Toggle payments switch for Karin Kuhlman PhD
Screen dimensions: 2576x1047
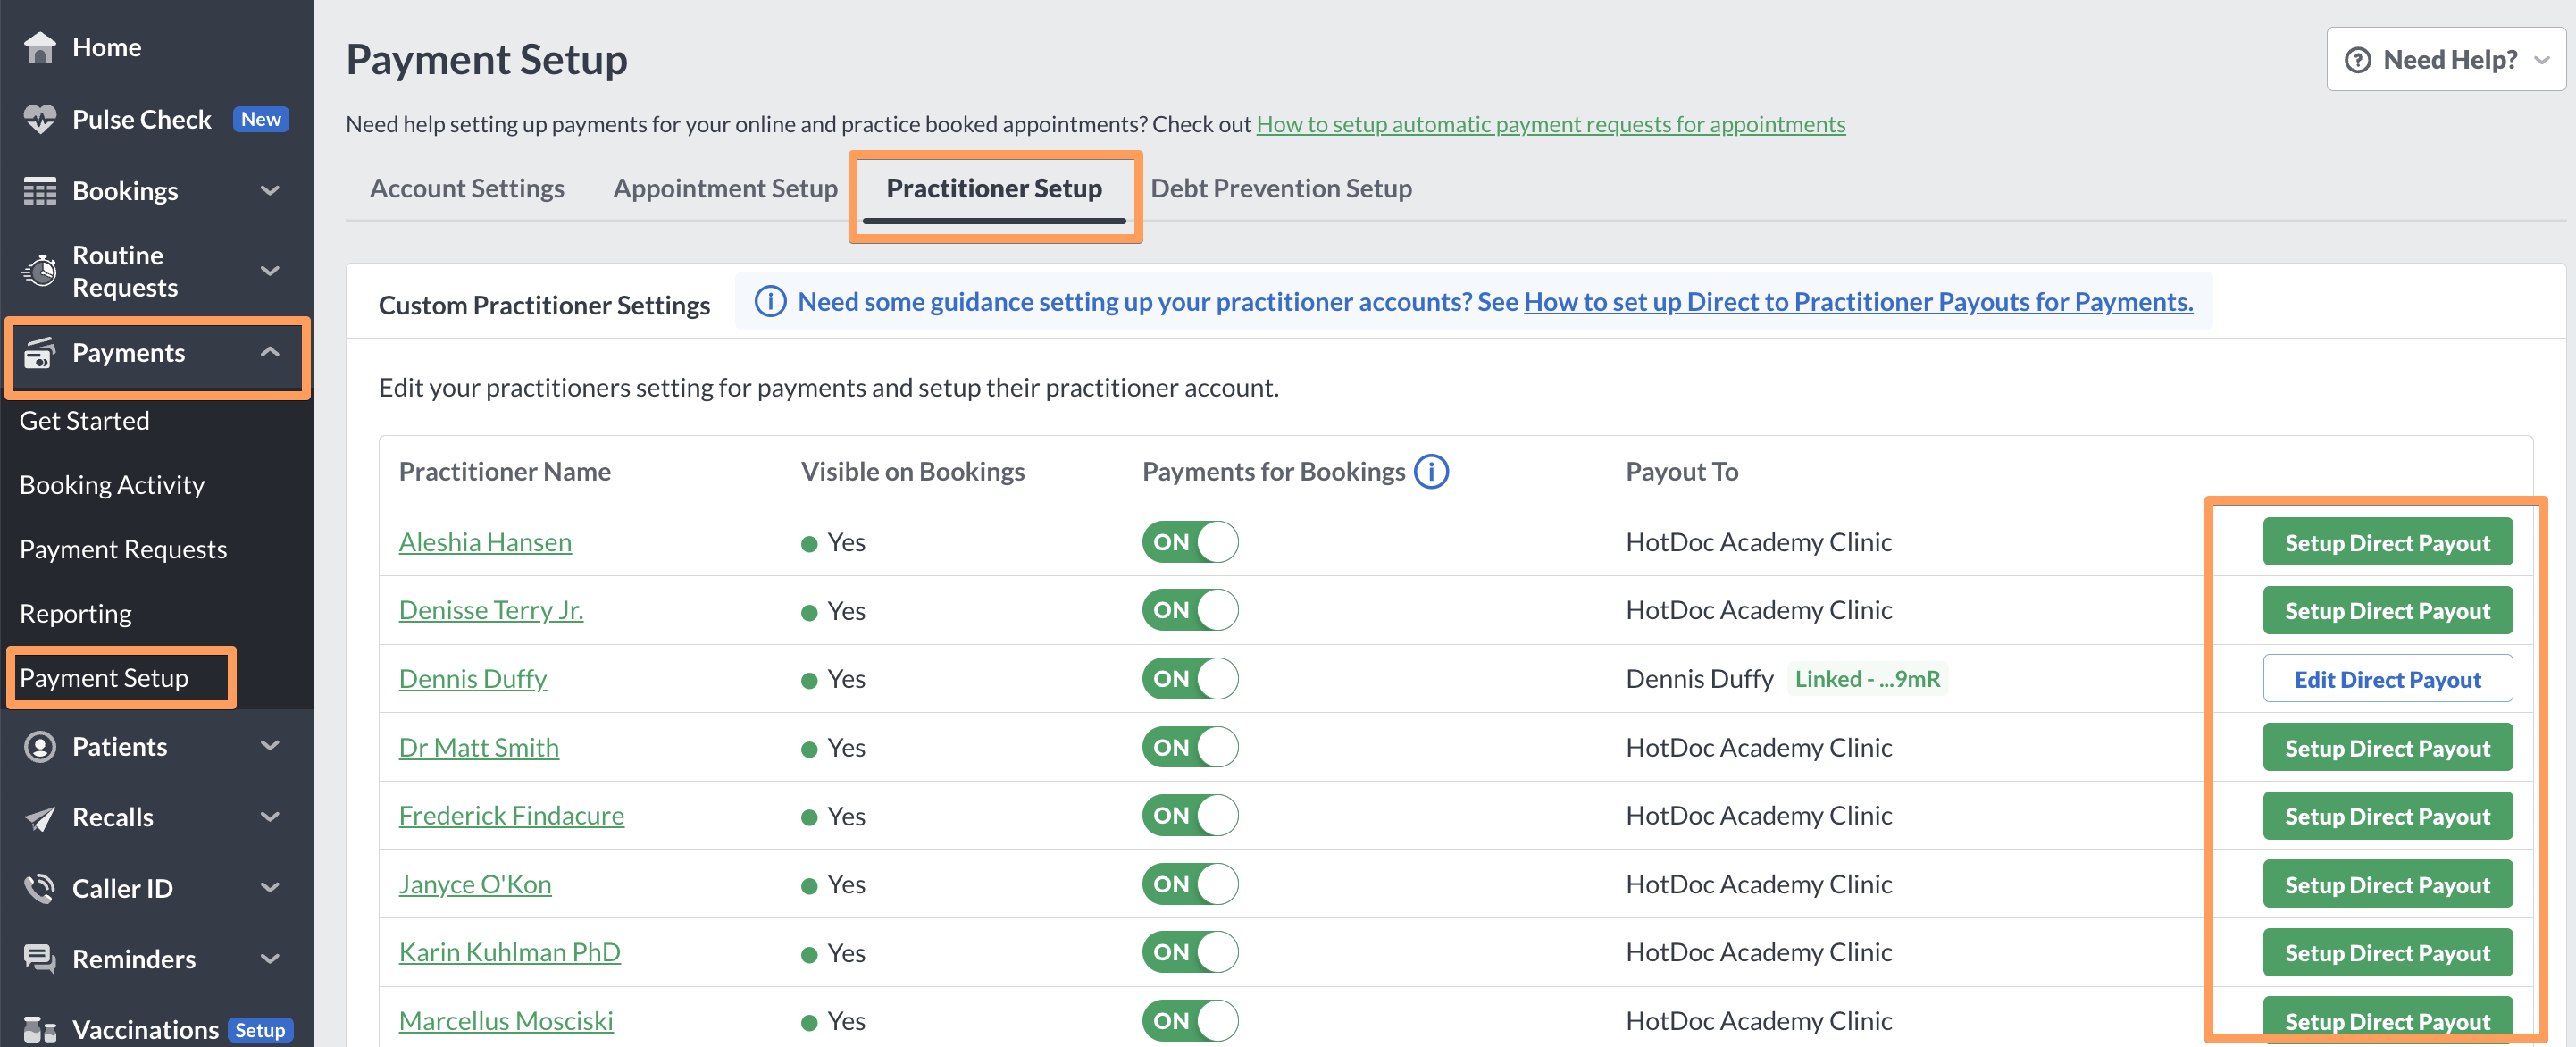click(1190, 952)
